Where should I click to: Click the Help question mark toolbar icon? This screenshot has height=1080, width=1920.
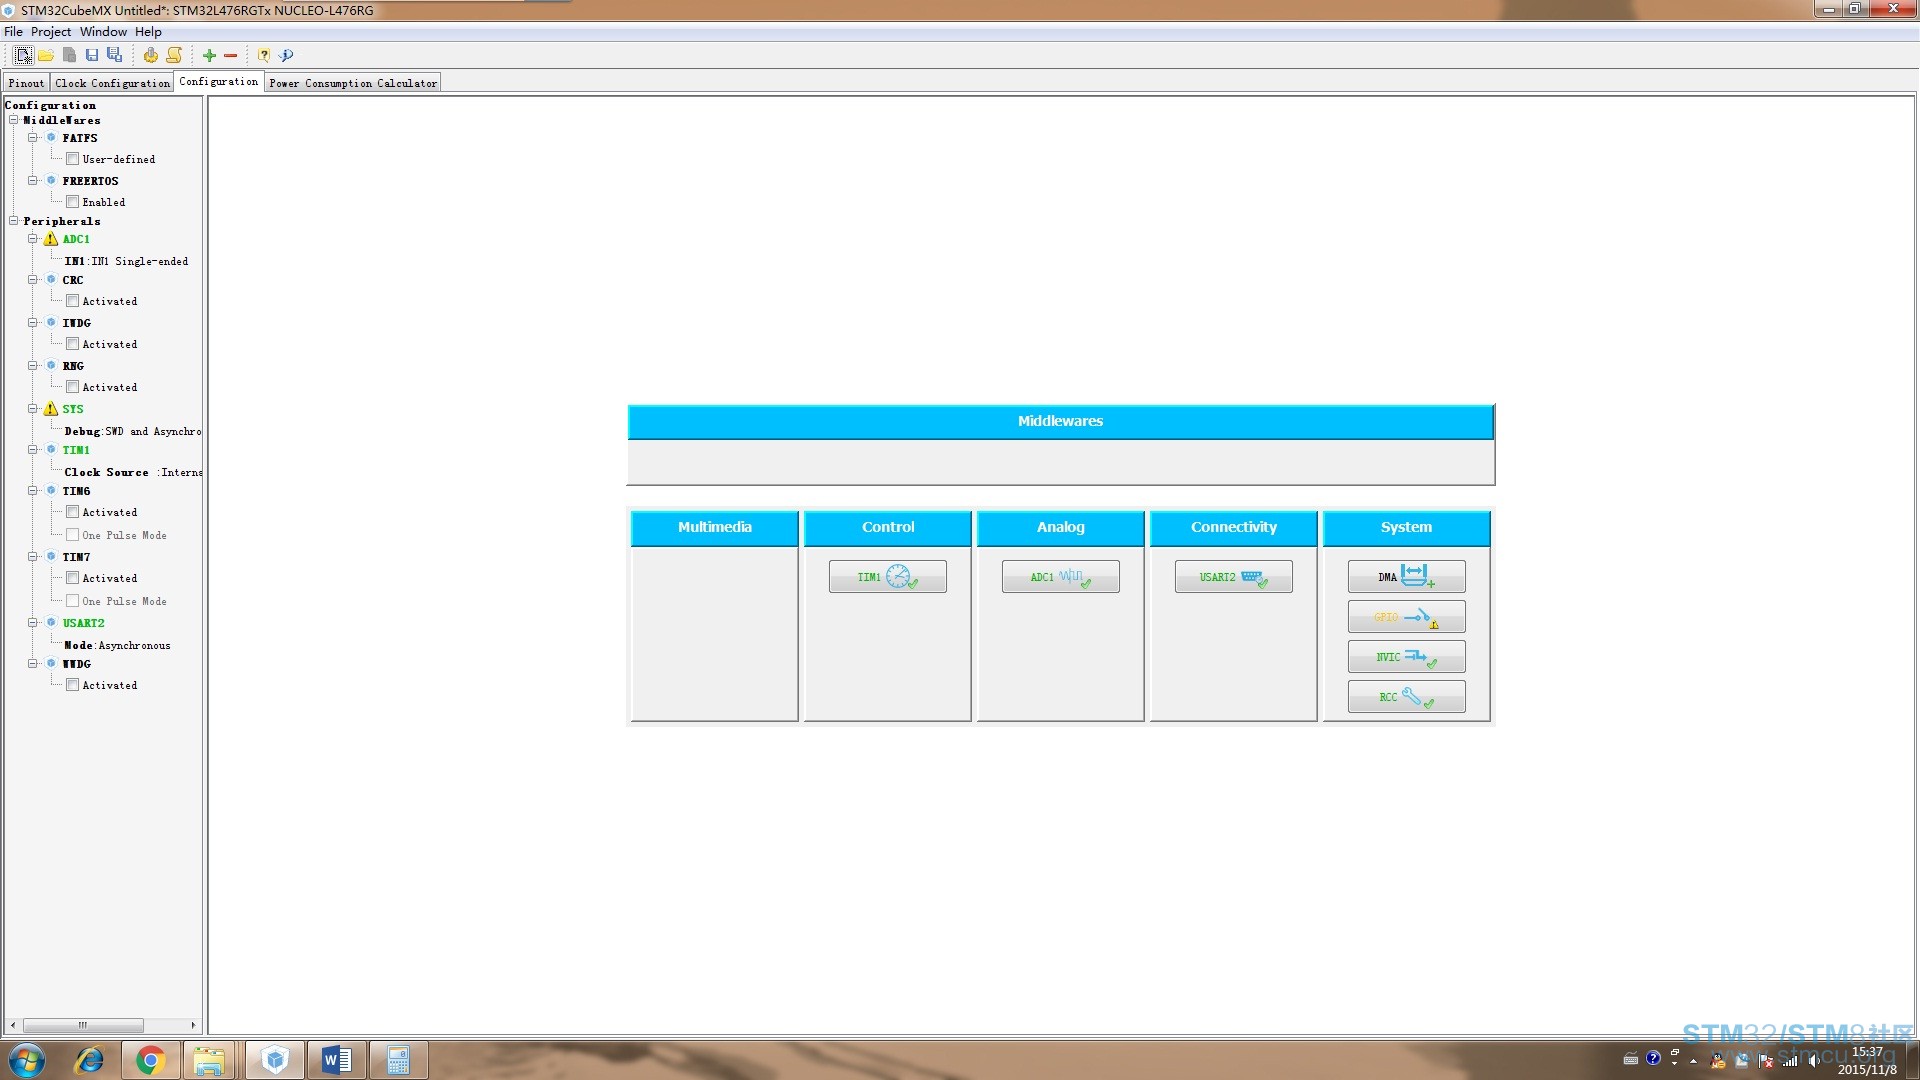click(263, 55)
